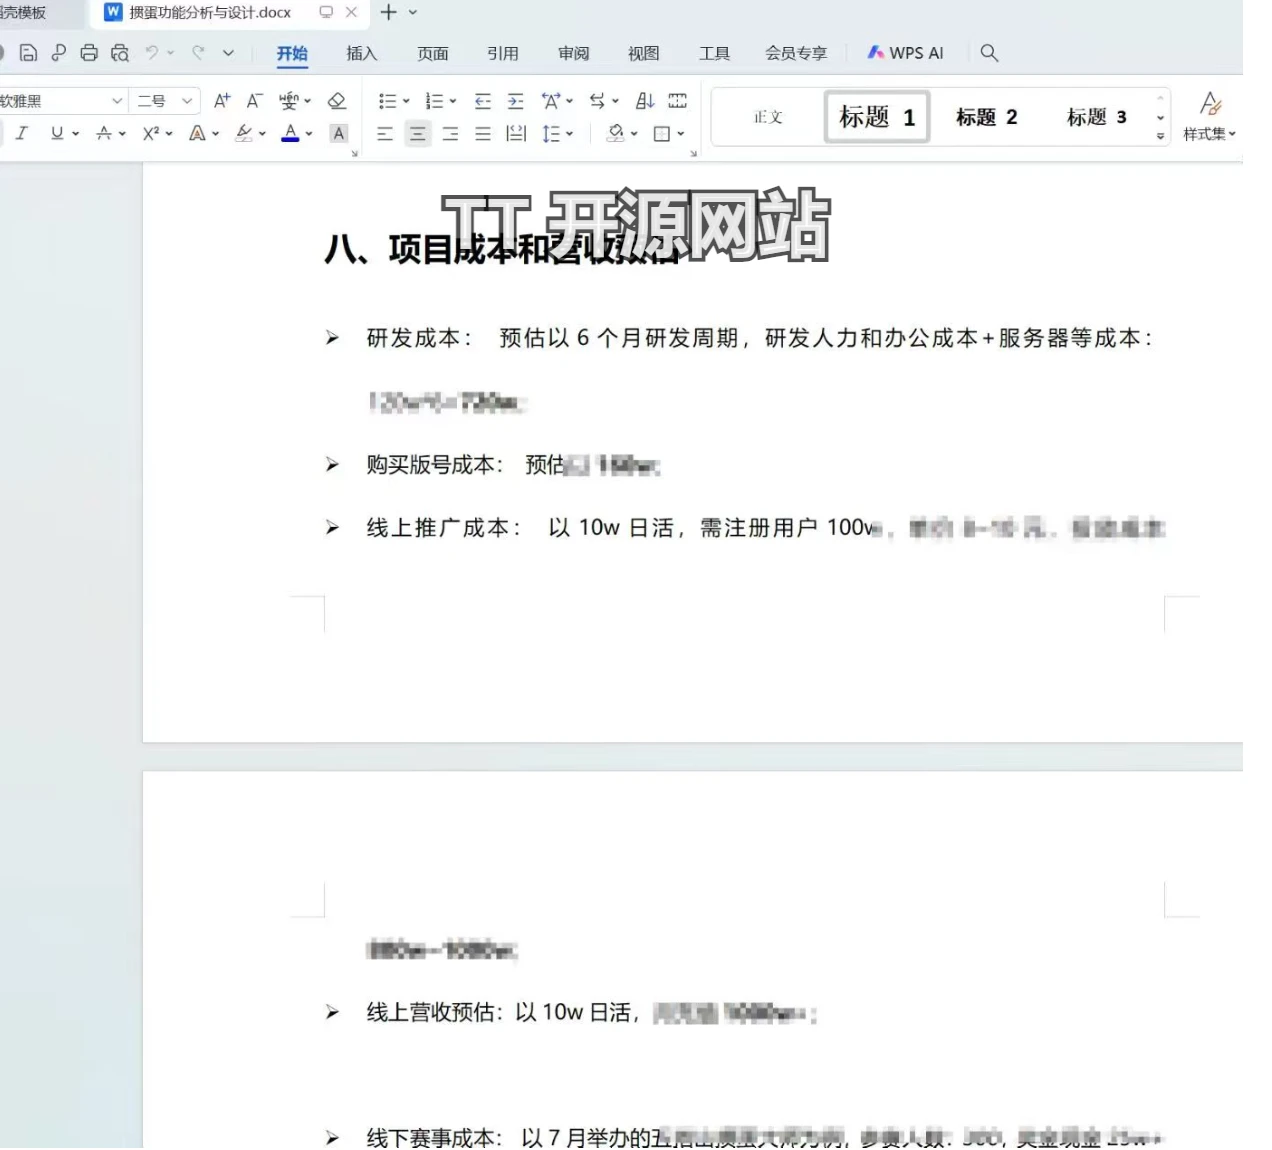Increase font size with A+ icon
Viewport: 1272px width, 1150px height.
[222, 100]
